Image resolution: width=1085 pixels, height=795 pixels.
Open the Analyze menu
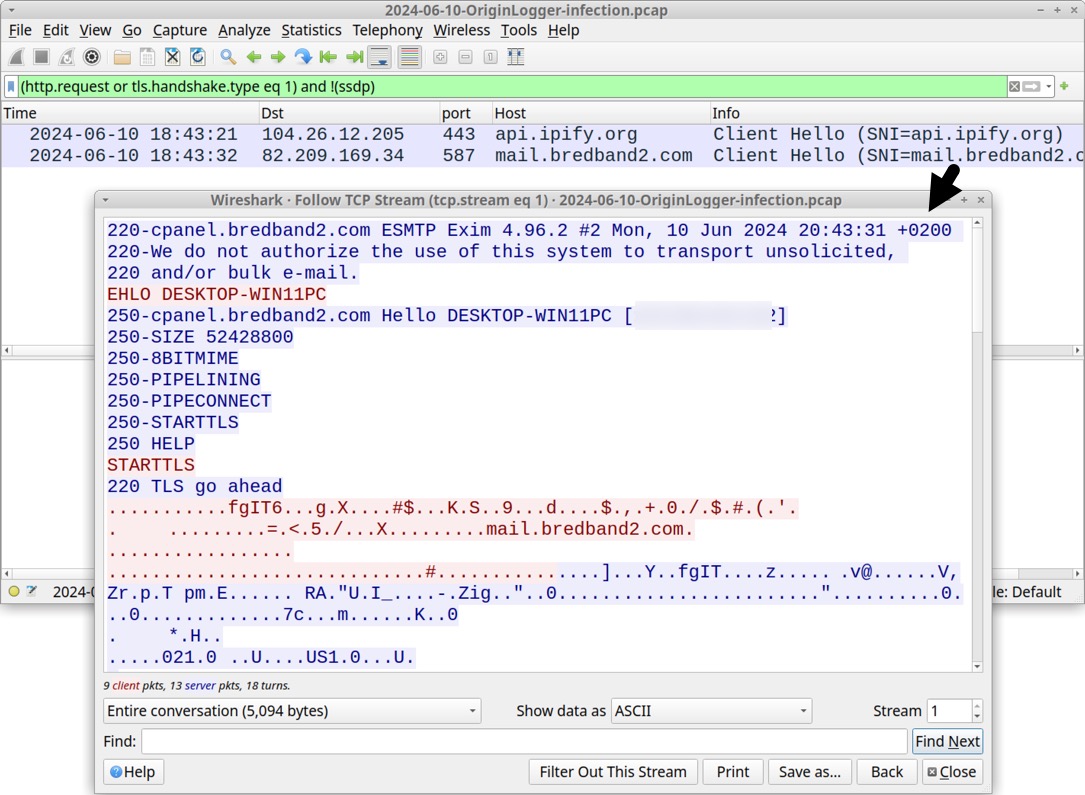tap(244, 30)
